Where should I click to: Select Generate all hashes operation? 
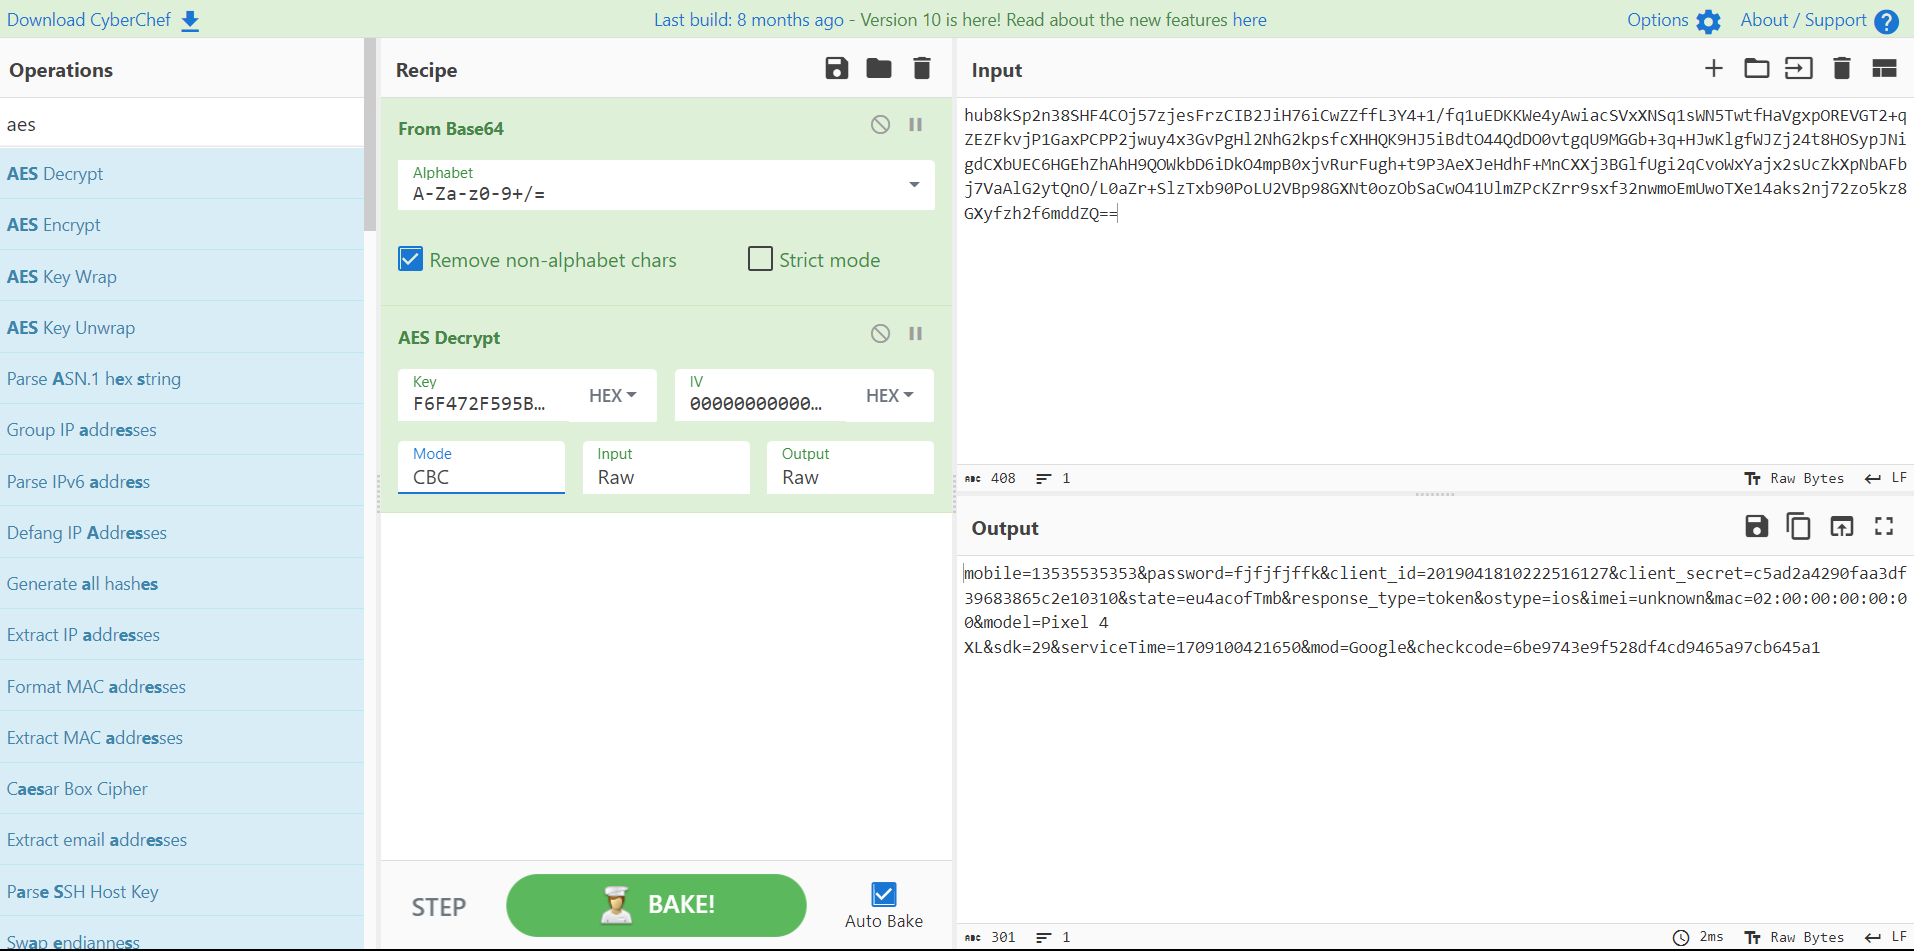coord(182,584)
